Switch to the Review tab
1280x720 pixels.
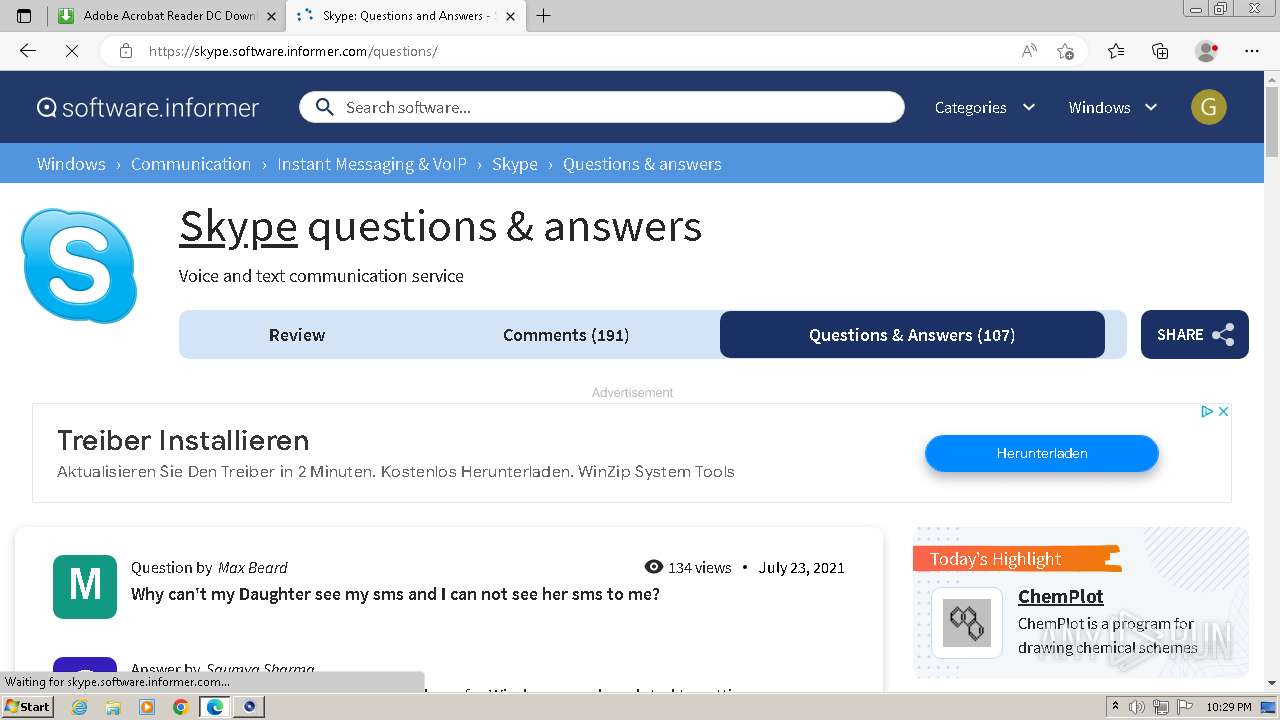tap(297, 335)
